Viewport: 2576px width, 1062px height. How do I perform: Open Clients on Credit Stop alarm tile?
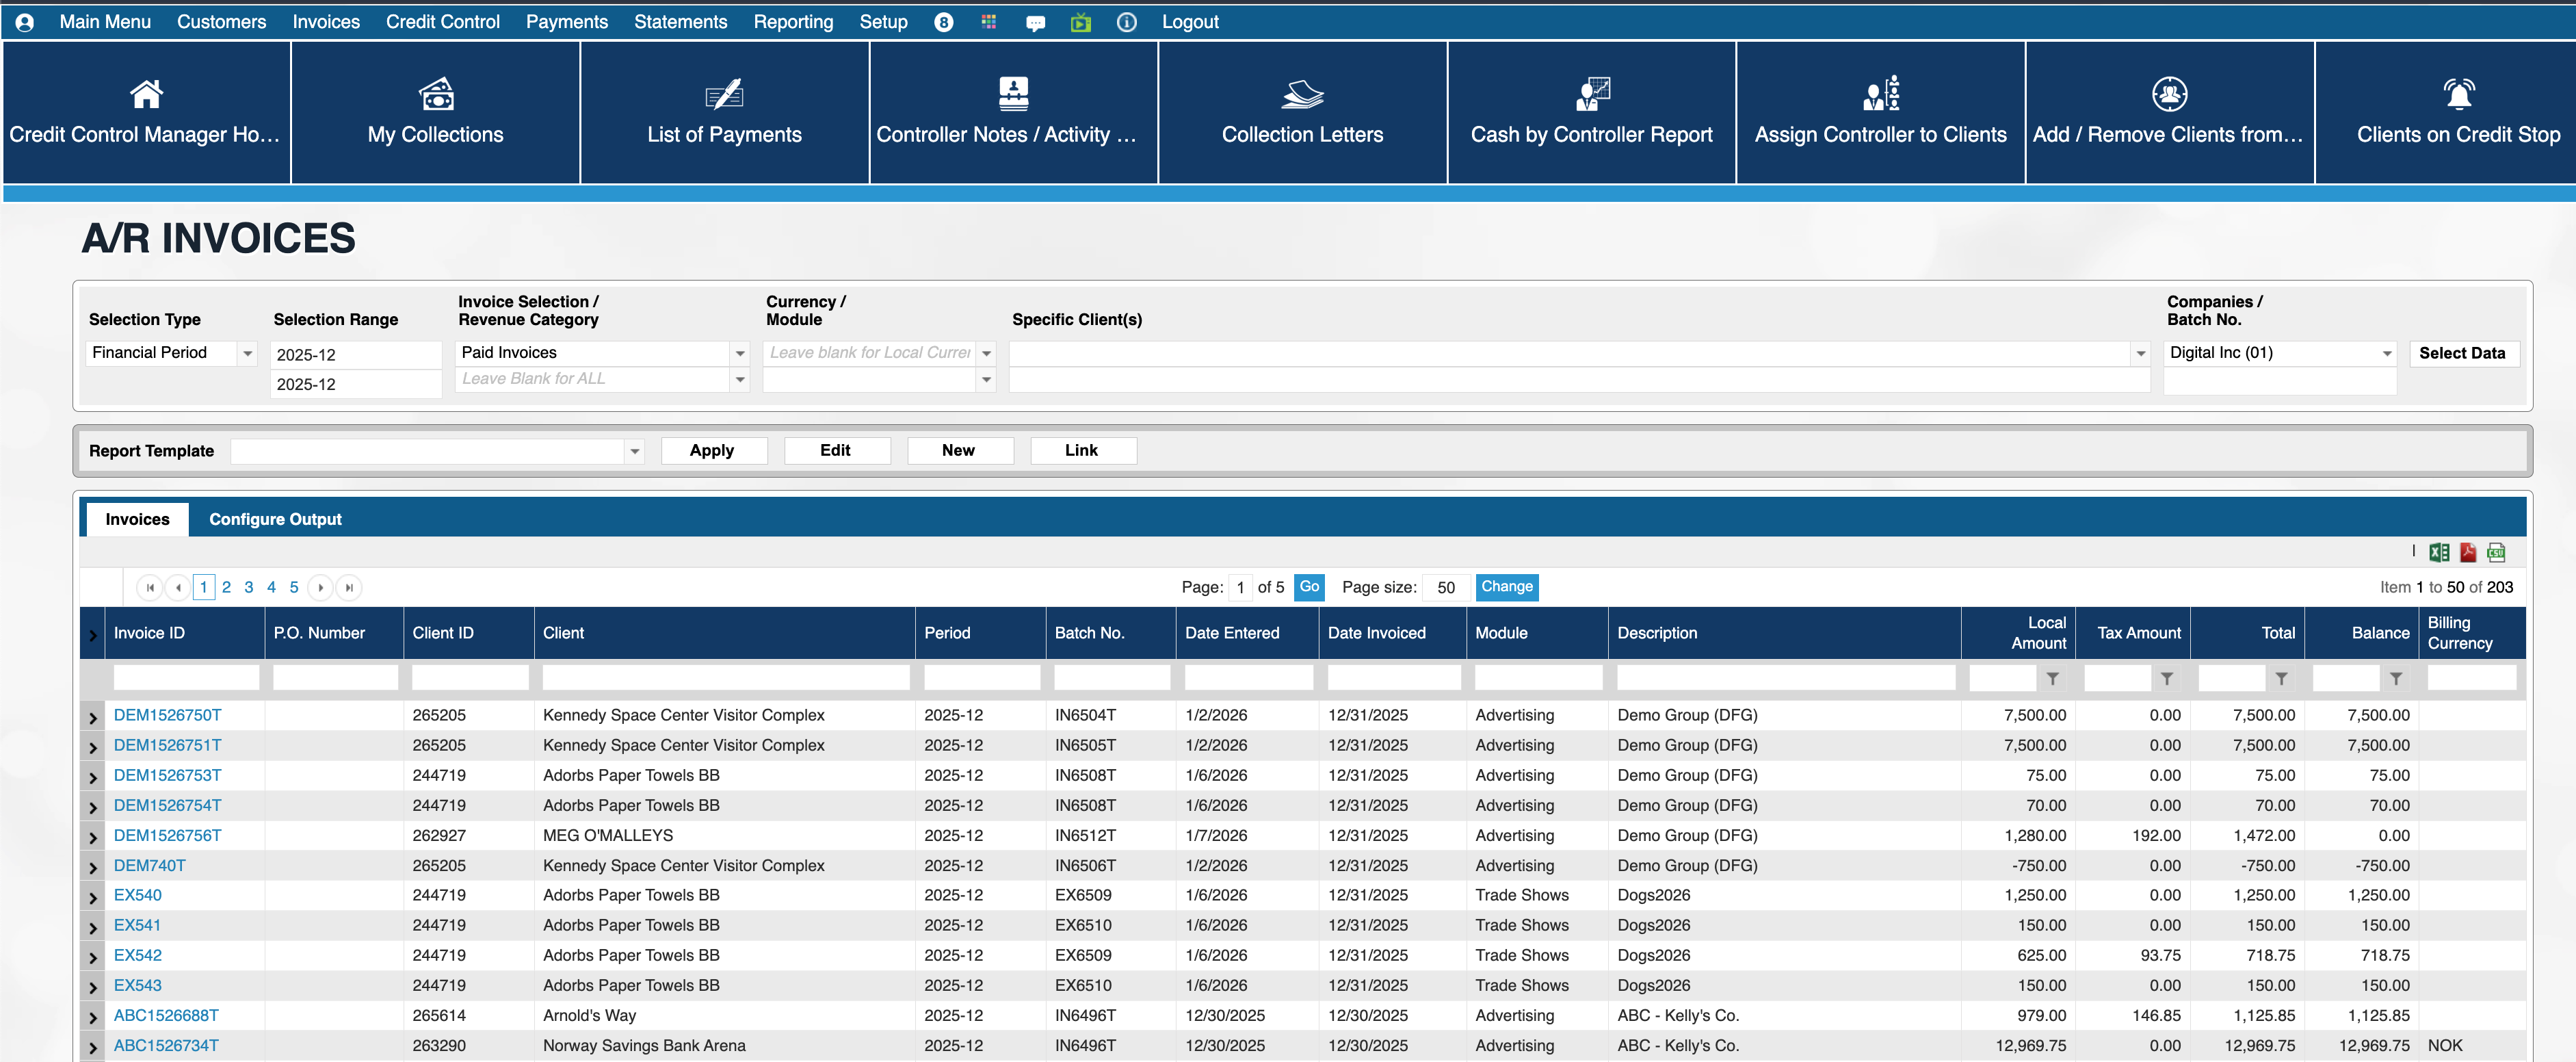tap(2458, 112)
